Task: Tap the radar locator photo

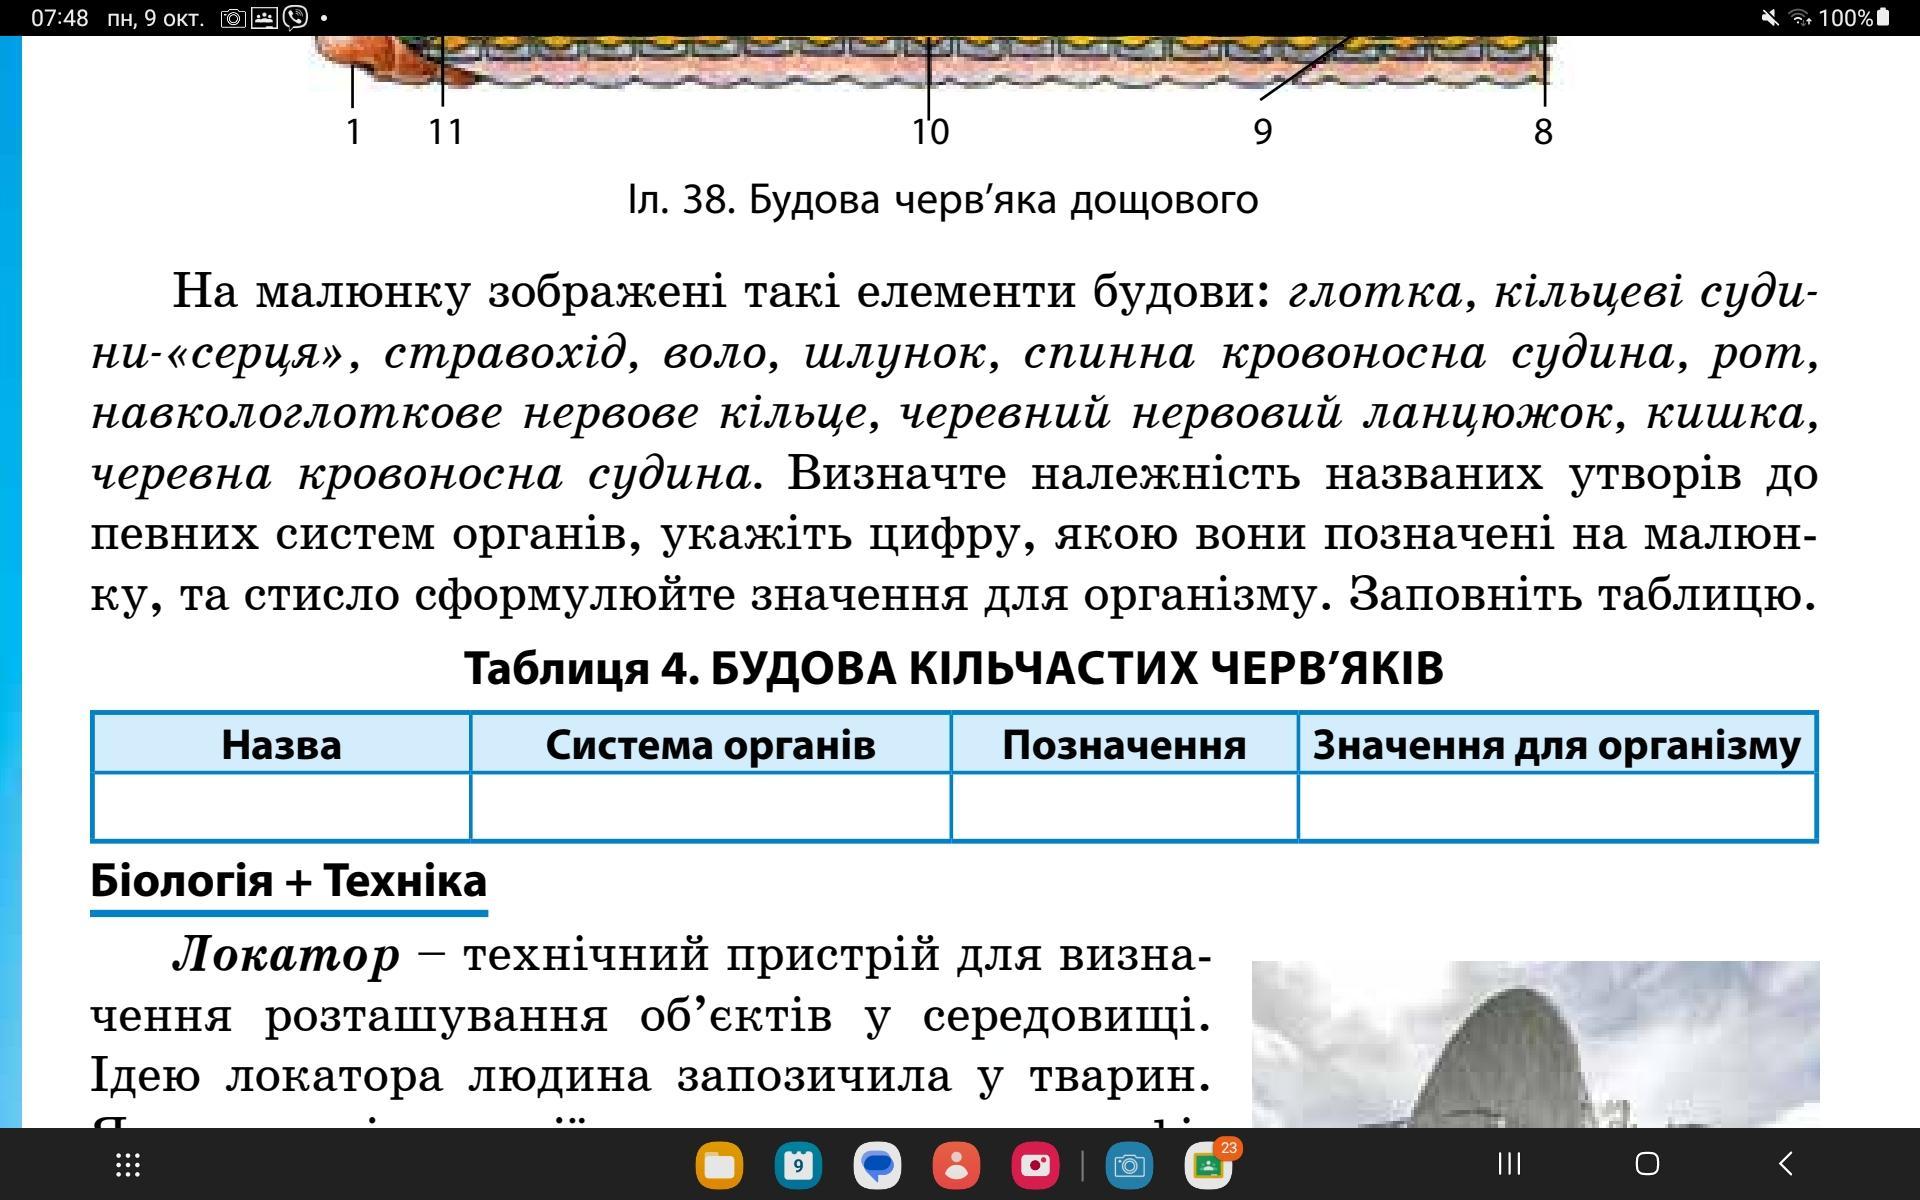Action: point(1535,1044)
